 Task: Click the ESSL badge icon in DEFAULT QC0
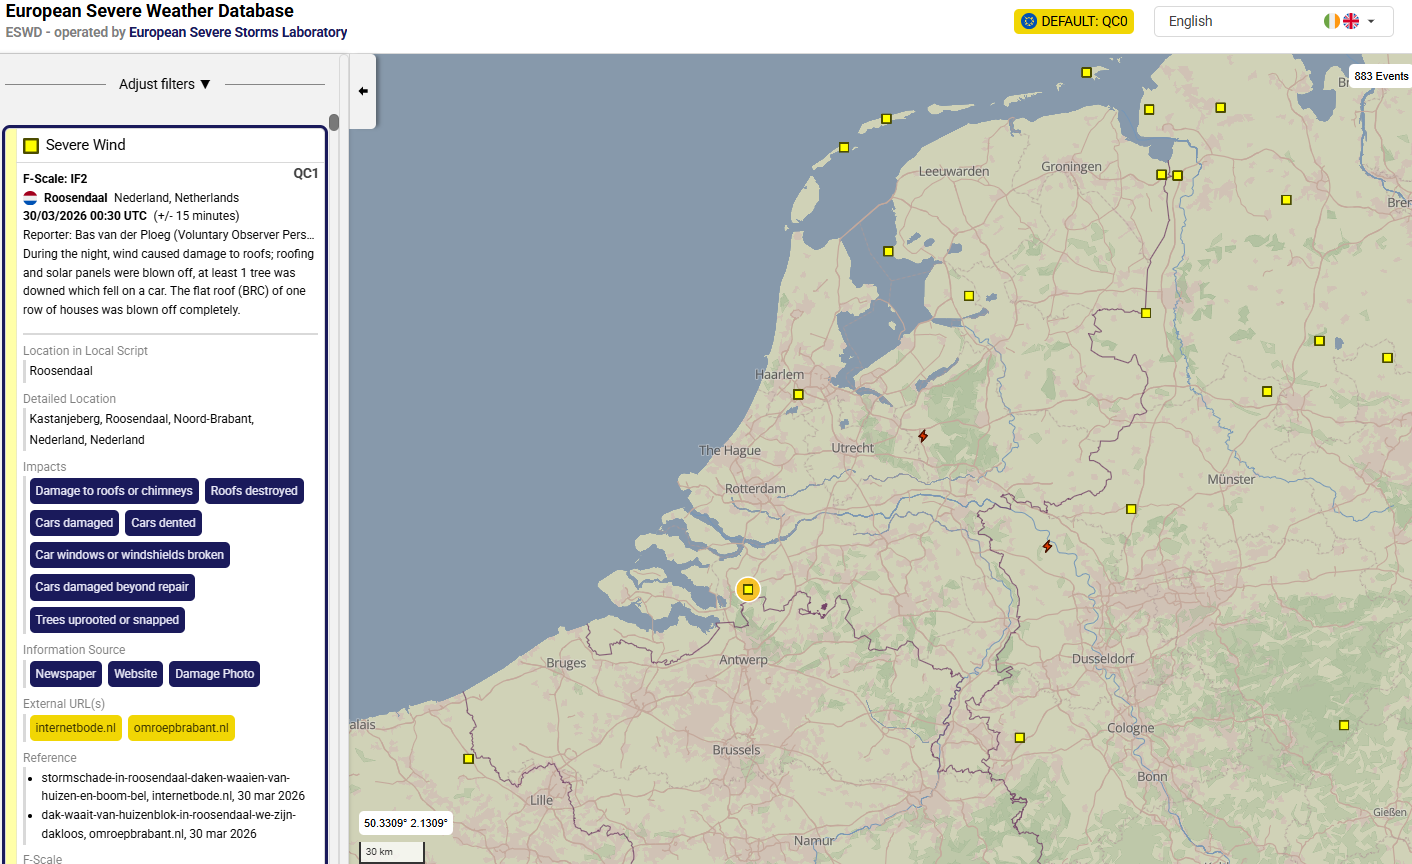(1029, 21)
